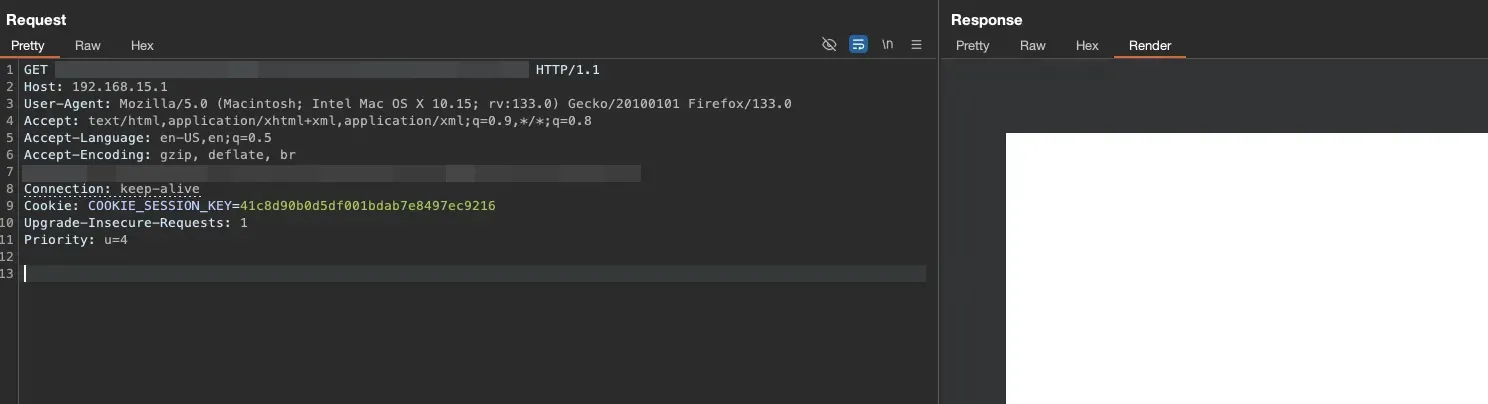Click the empty line 13 in request editor
The width and height of the screenshot is (1488, 404).
point(475,274)
